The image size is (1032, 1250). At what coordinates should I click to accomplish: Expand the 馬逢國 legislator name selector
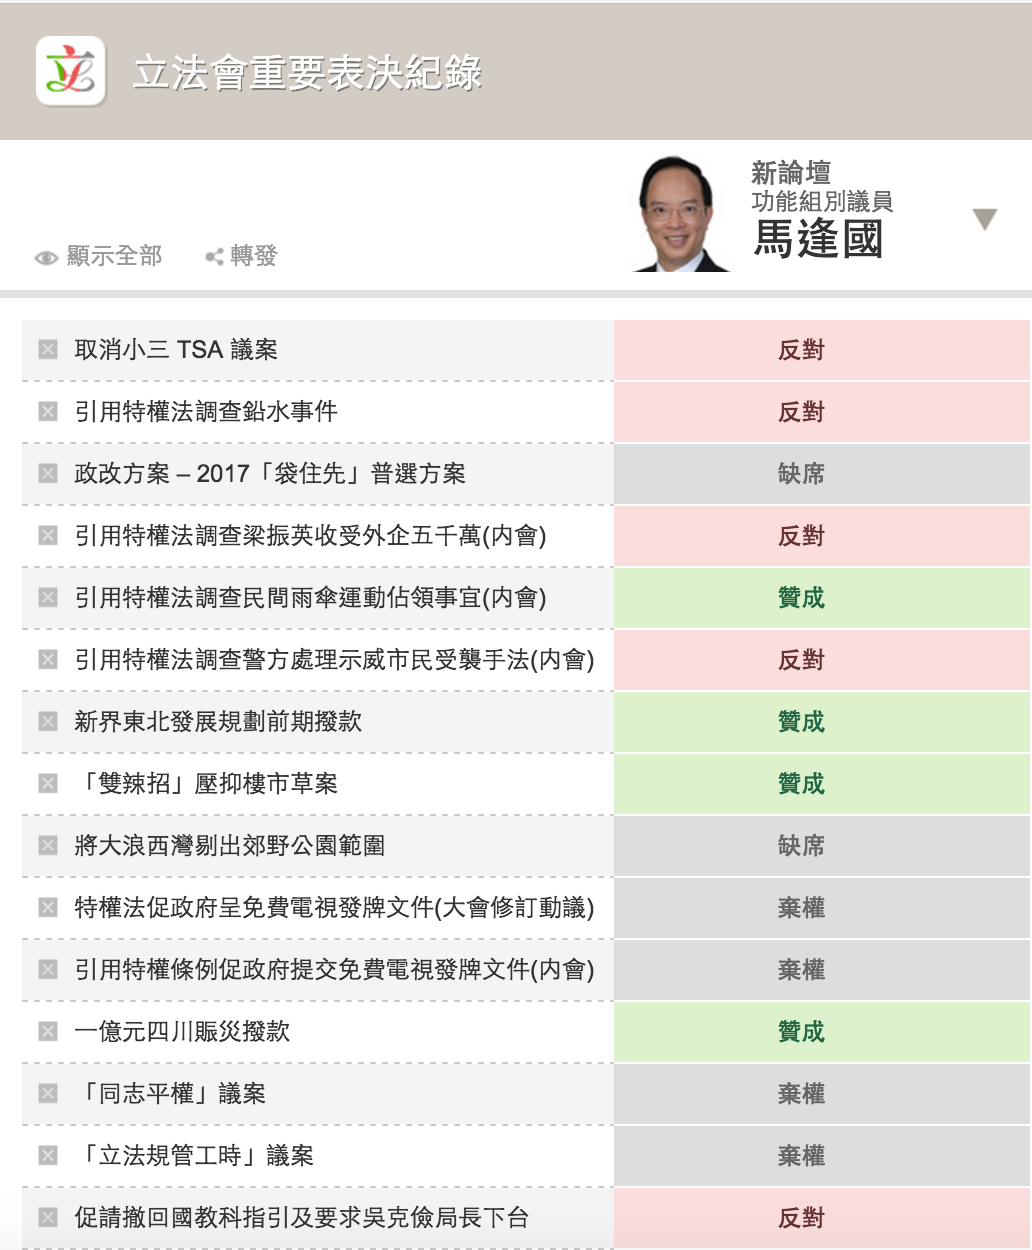pyautogui.click(x=818, y=240)
